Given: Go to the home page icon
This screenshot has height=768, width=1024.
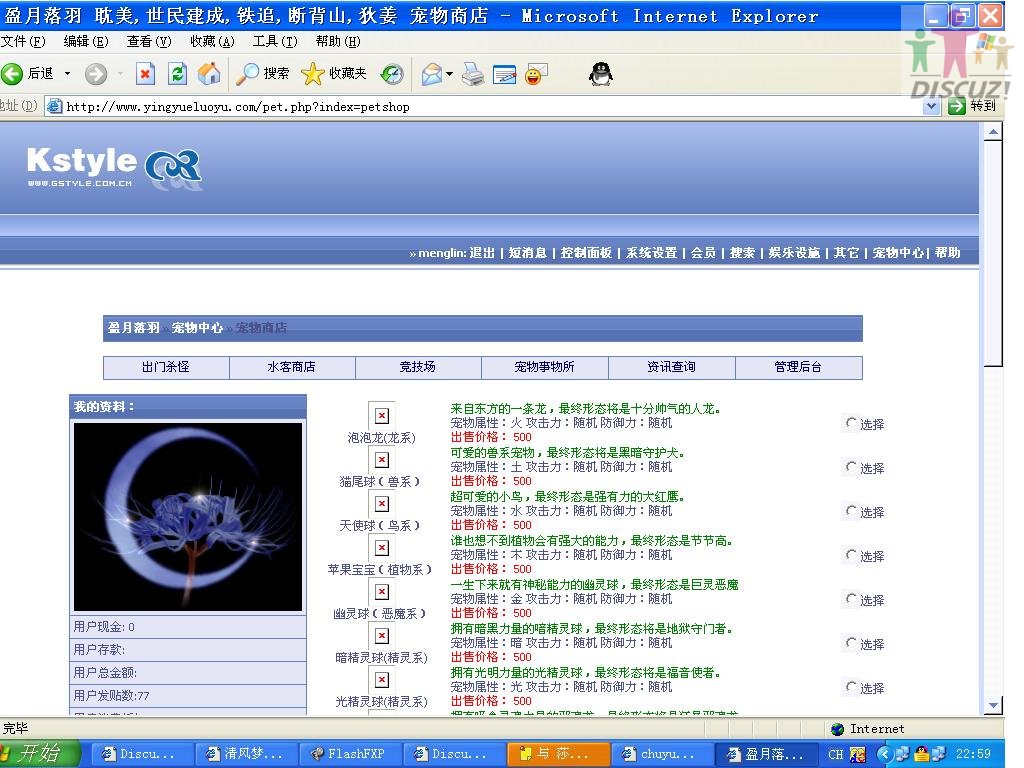Looking at the screenshot, I should click(209, 74).
